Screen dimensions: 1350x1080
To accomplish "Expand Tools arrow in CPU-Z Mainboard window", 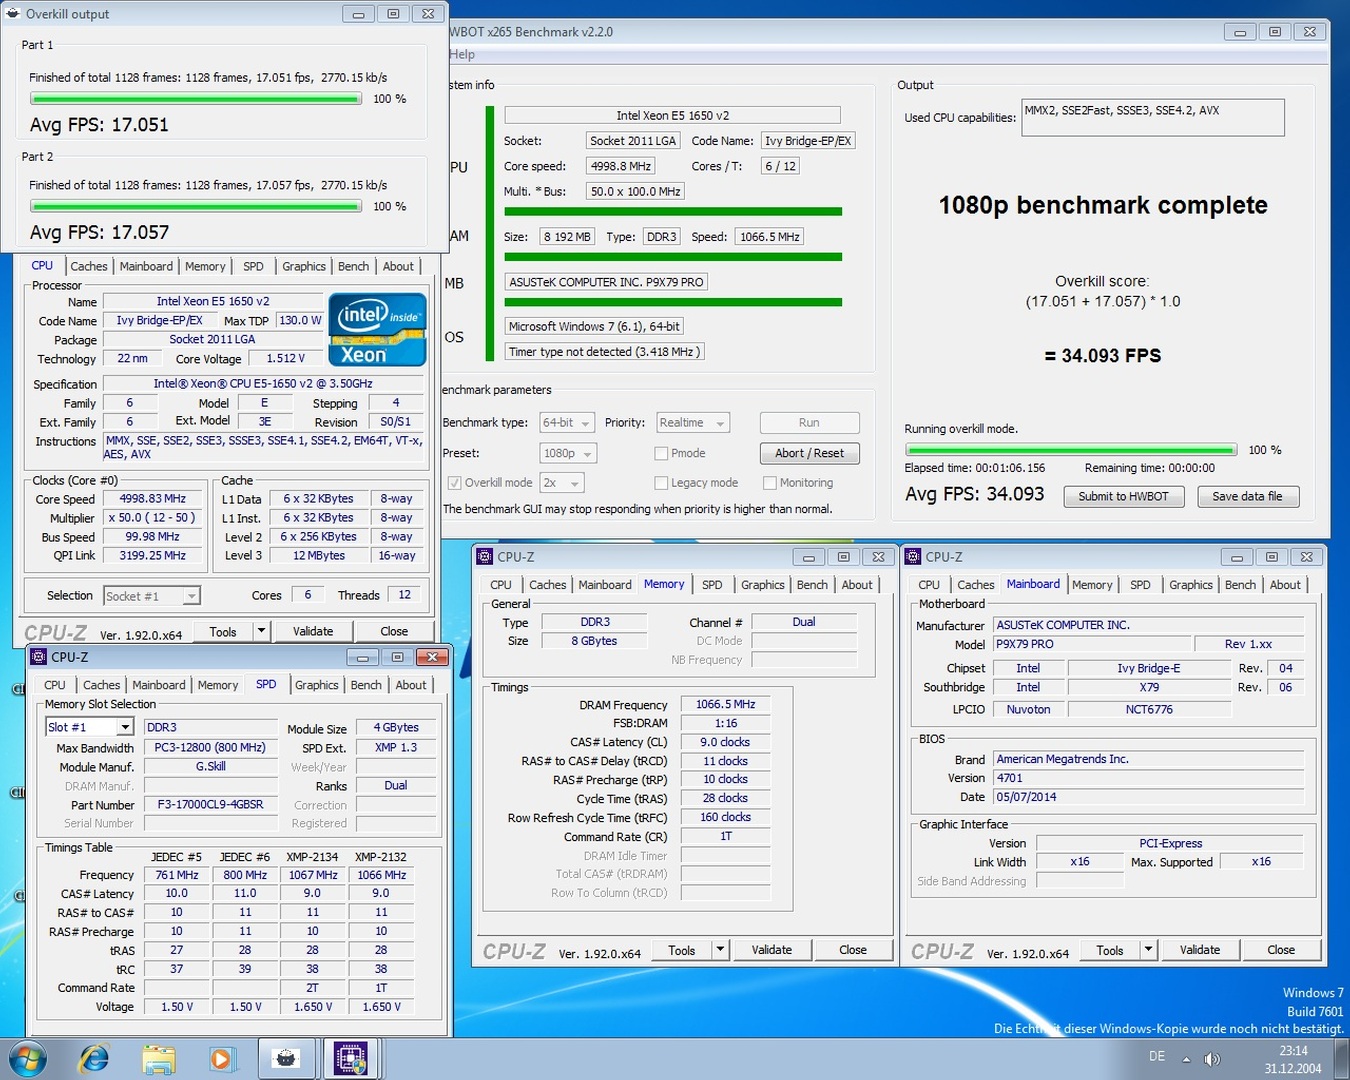I will click(1148, 950).
